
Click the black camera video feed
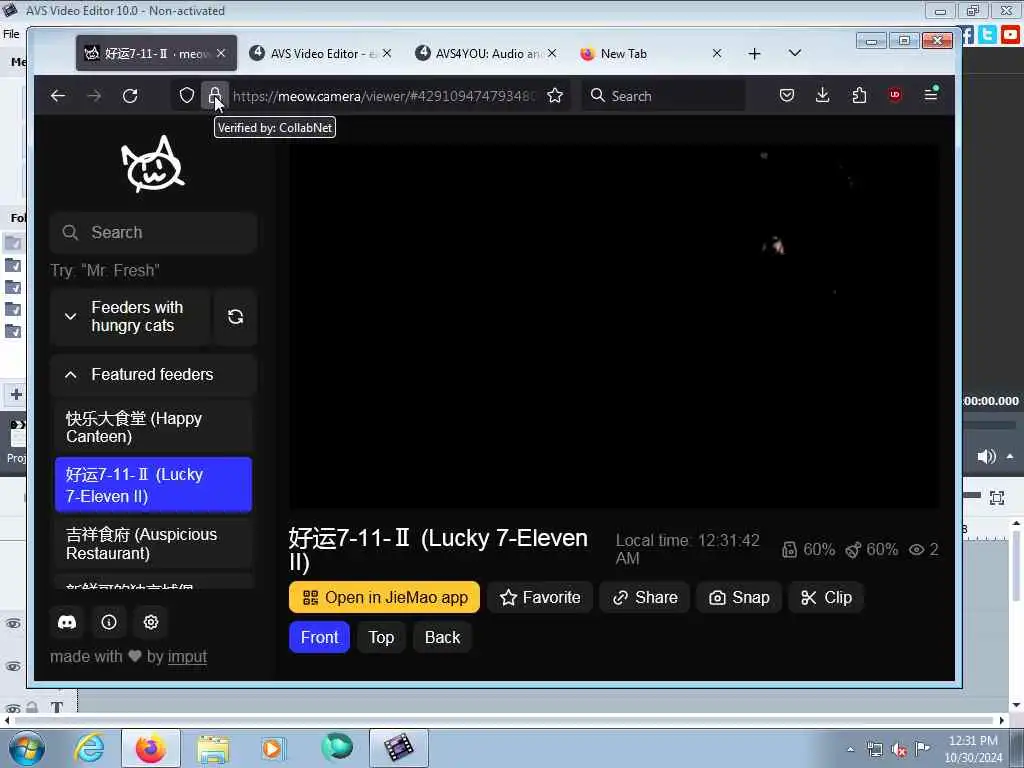pos(614,325)
